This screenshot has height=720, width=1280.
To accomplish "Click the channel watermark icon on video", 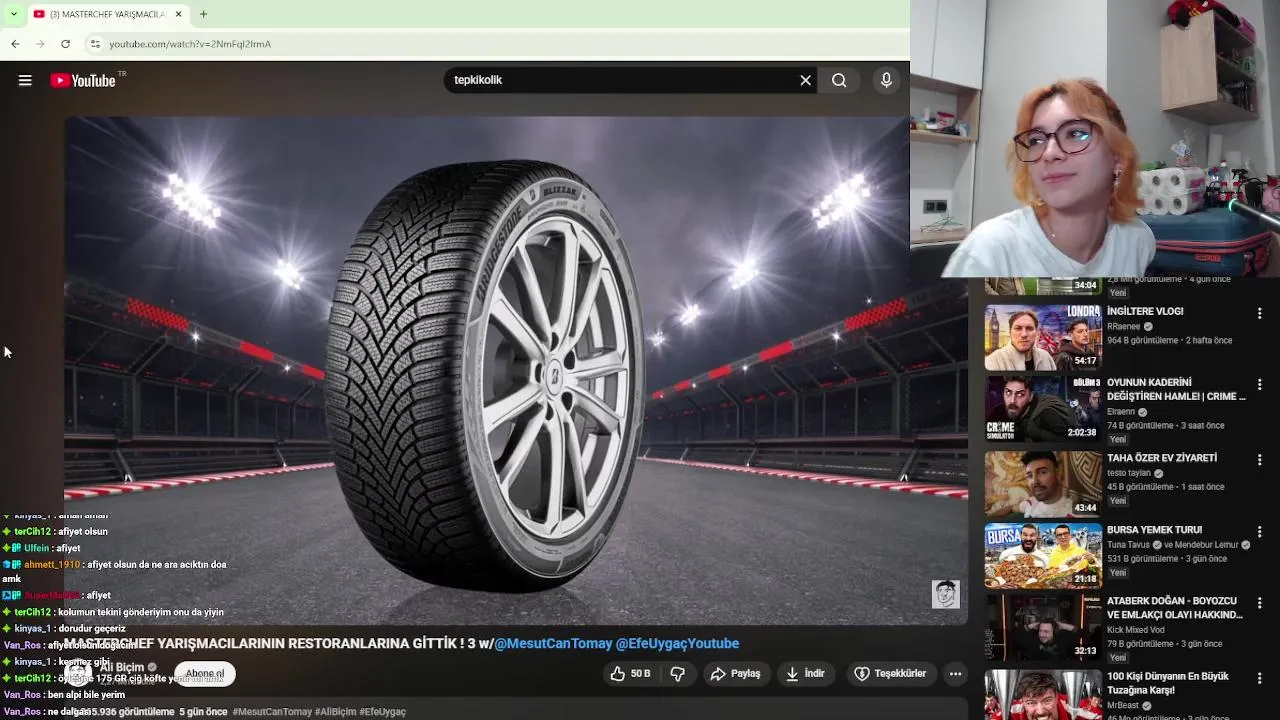I will click(945, 594).
